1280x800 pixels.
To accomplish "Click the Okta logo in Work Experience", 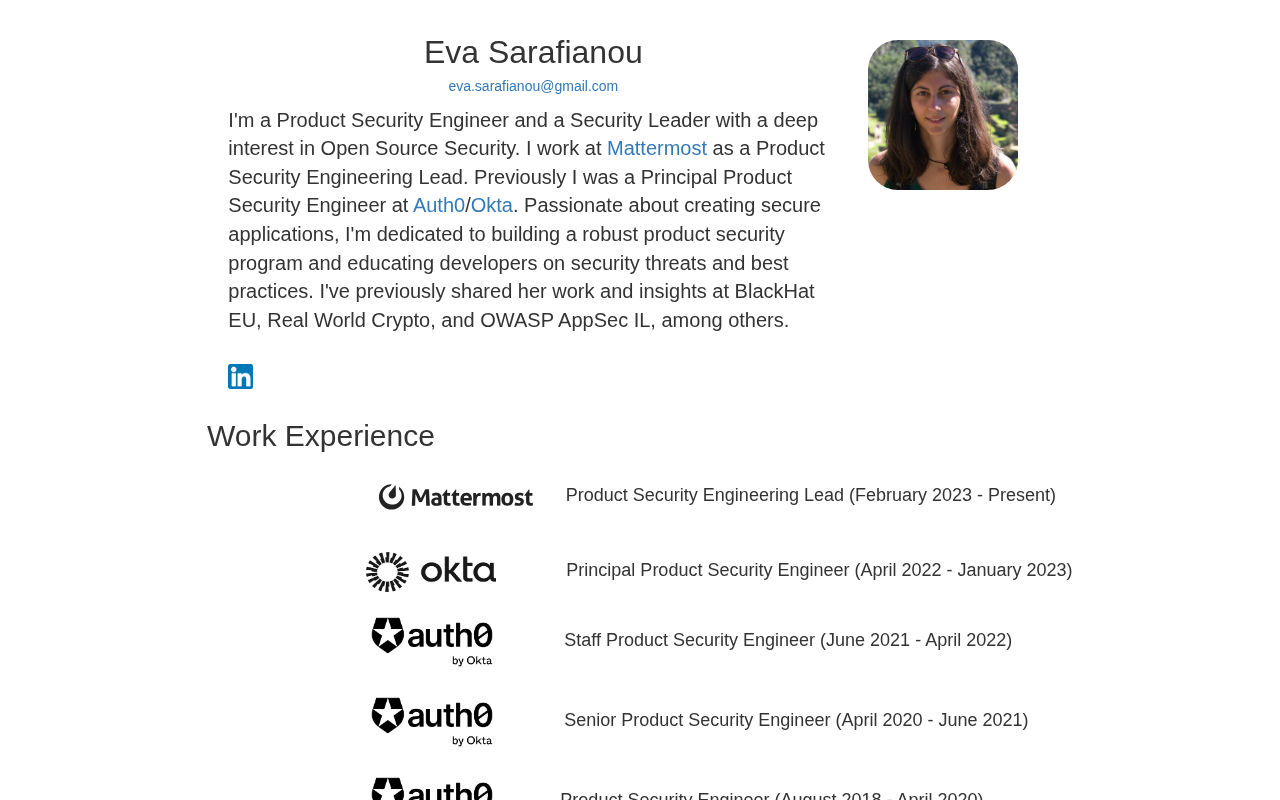I will point(431,572).
